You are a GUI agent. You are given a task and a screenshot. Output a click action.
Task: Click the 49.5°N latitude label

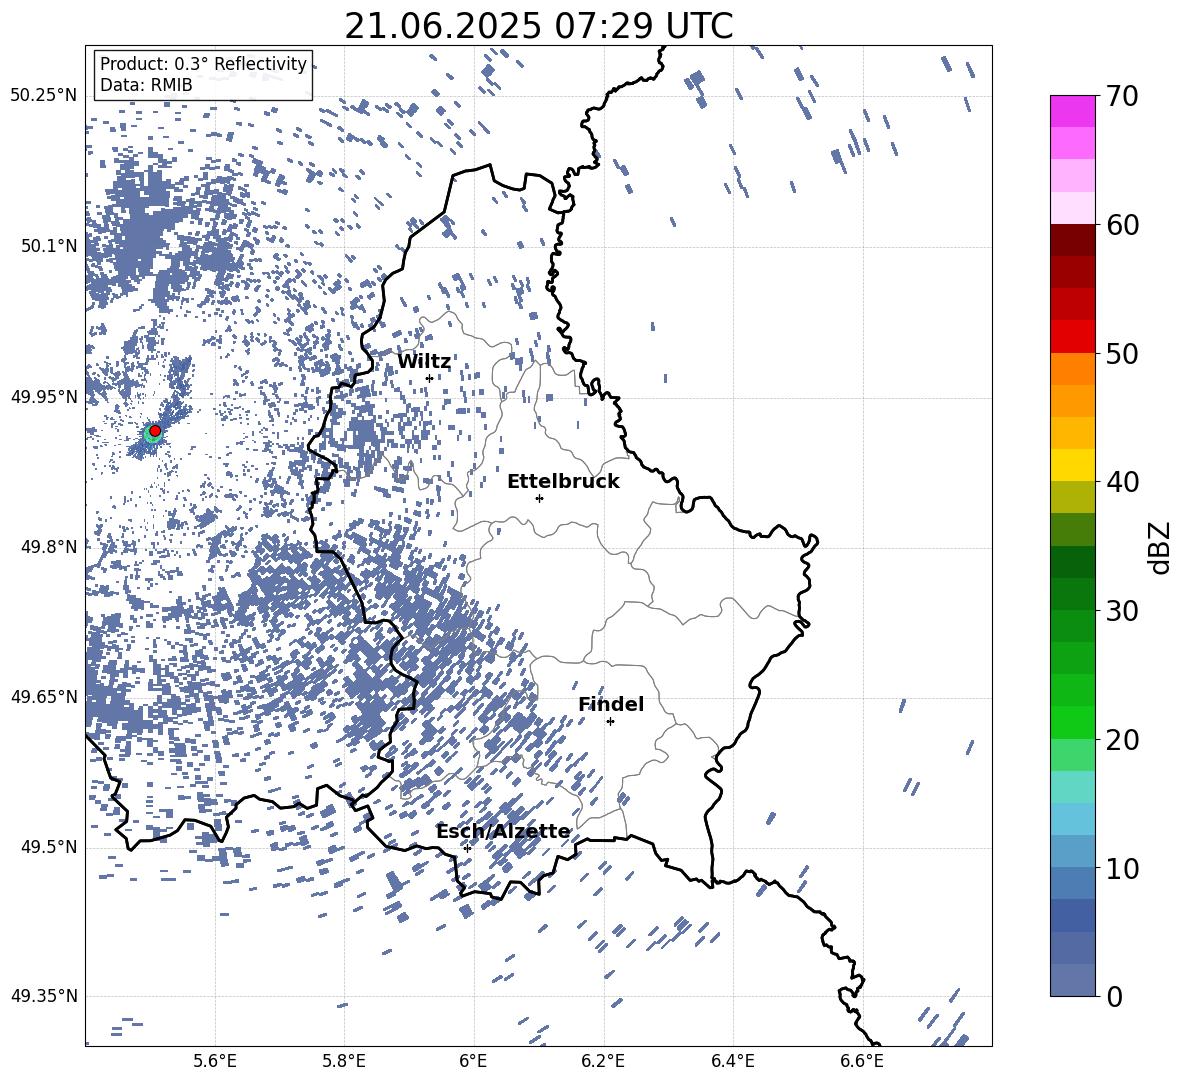(x=49, y=846)
